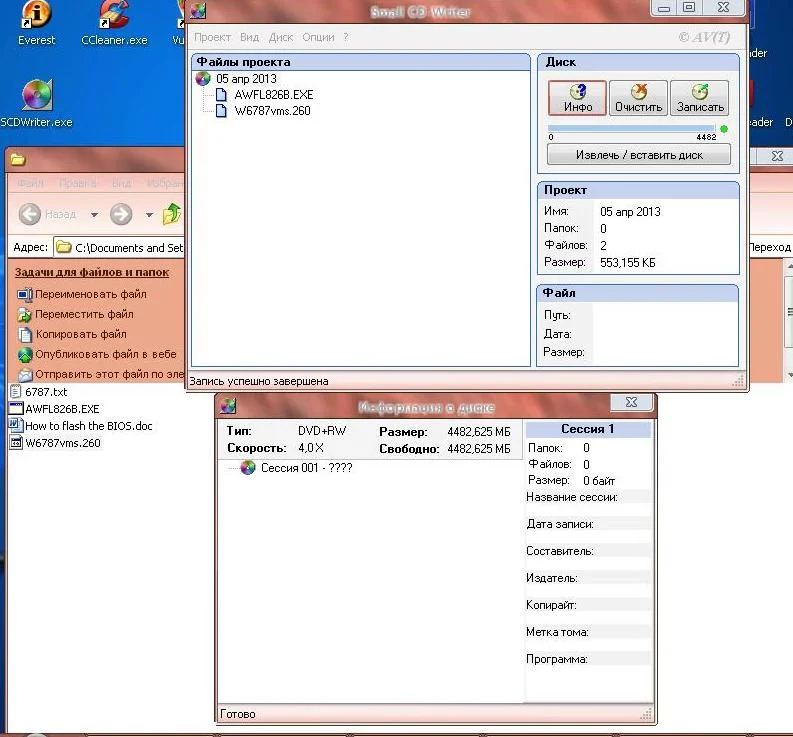Click the DVD+RW disc type value
The height and width of the screenshot is (737, 793).
tap(322, 431)
